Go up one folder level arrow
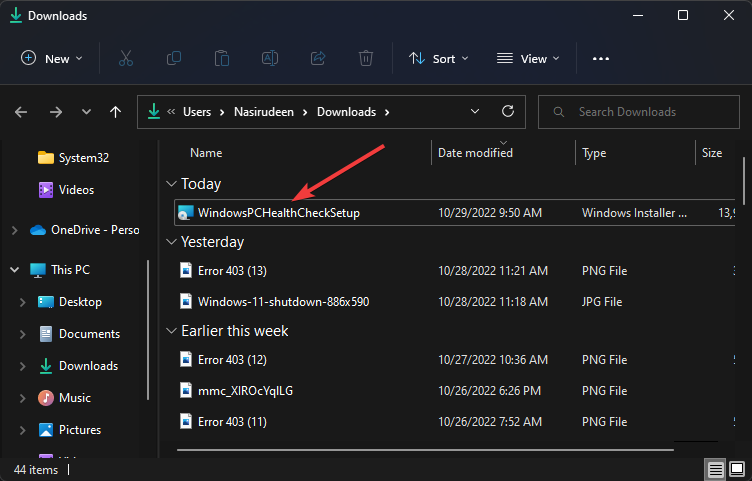 [115, 112]
